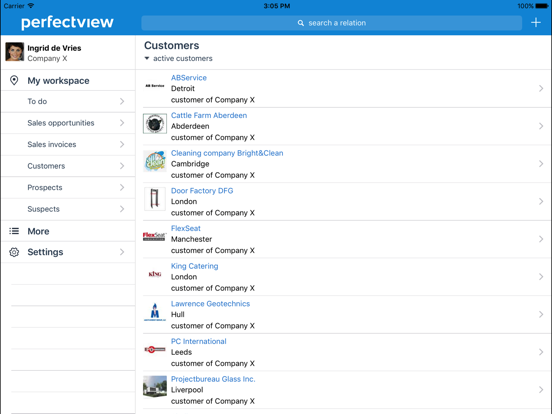Screen dimensions: 552x414
Task: Open the To do menu item
Action: click(x=69, y=101)
